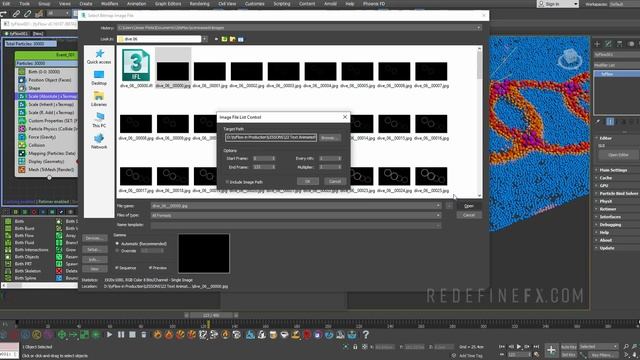Open the Graph Editors menu
Screen dimensions: 640x360
point(168,4)
